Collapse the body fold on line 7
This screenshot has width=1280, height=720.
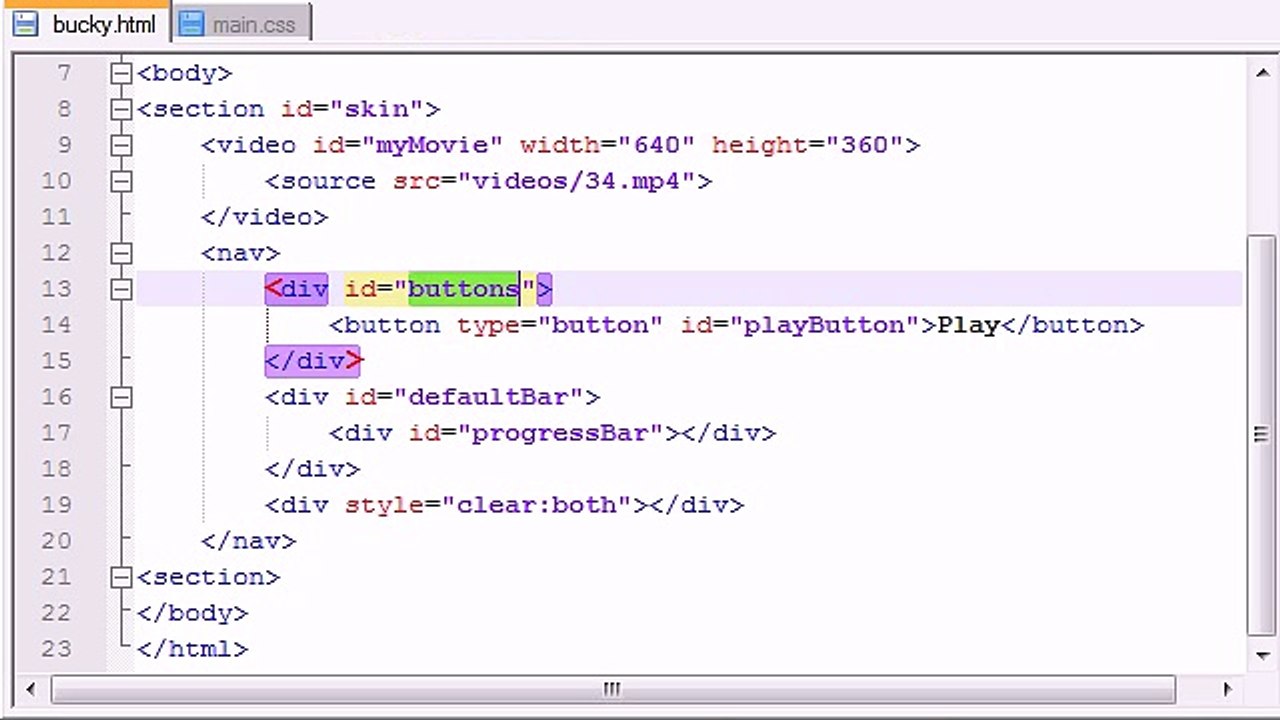121,73
